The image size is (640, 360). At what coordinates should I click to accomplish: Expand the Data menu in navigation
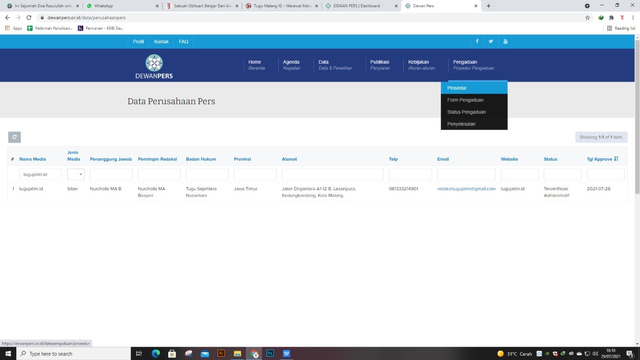tap(335, 65)
